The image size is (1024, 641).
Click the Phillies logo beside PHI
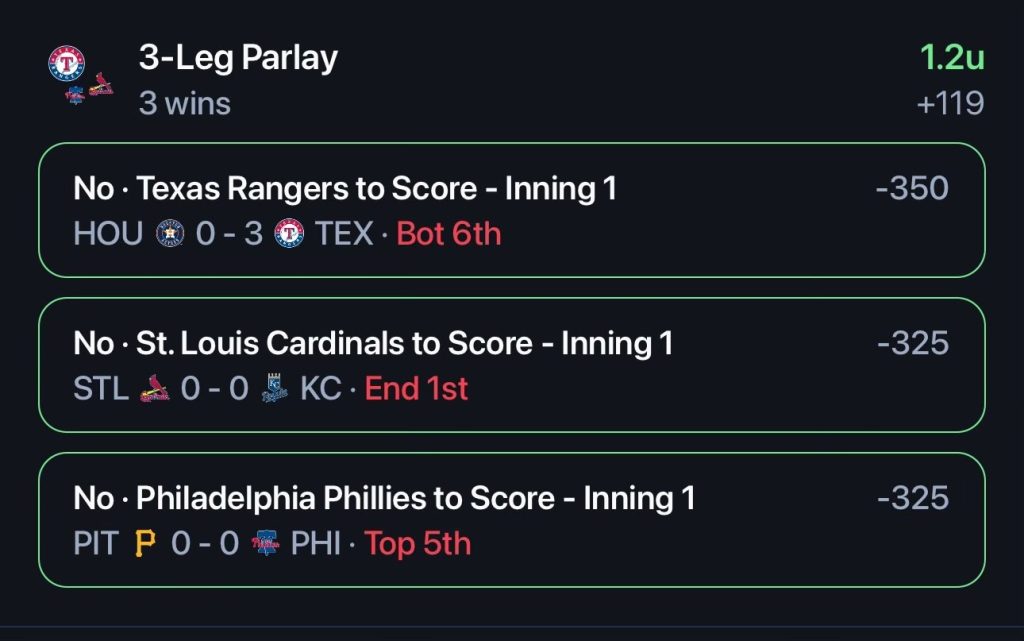coord(265,543)
